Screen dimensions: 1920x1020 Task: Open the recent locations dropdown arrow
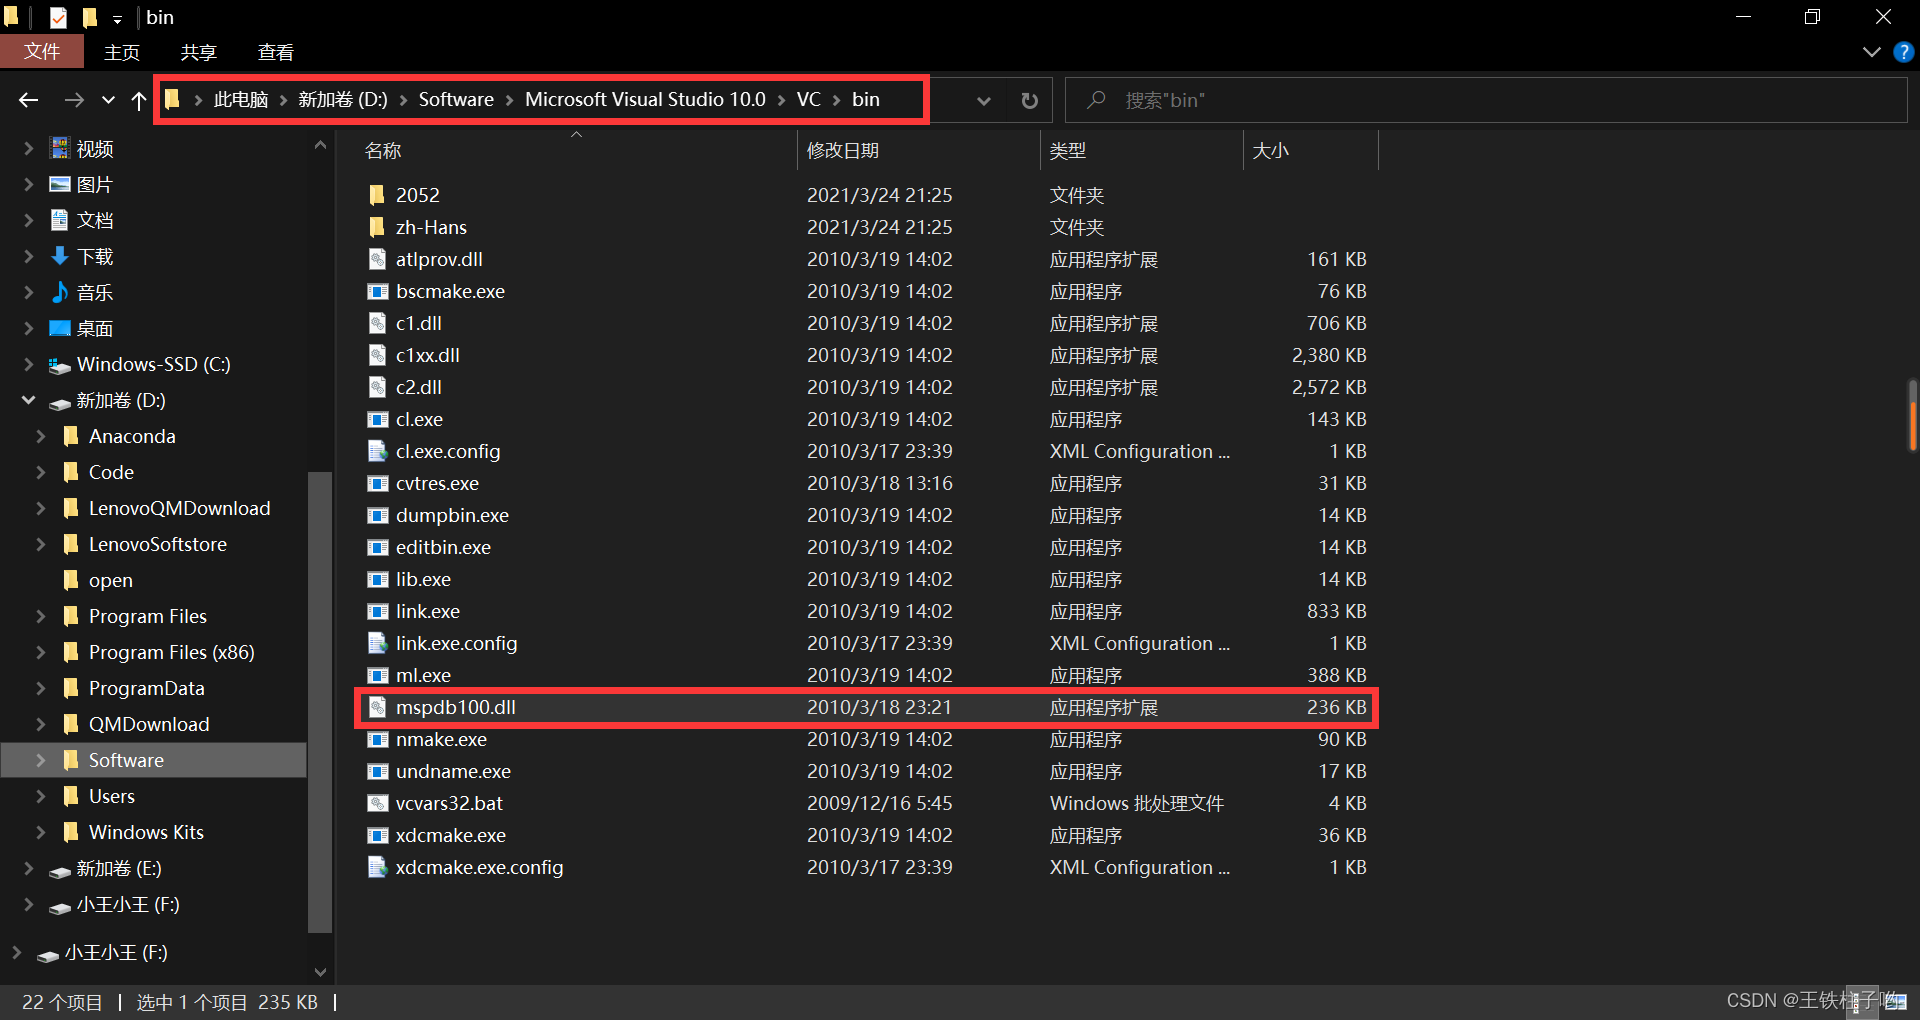(108, 100)
